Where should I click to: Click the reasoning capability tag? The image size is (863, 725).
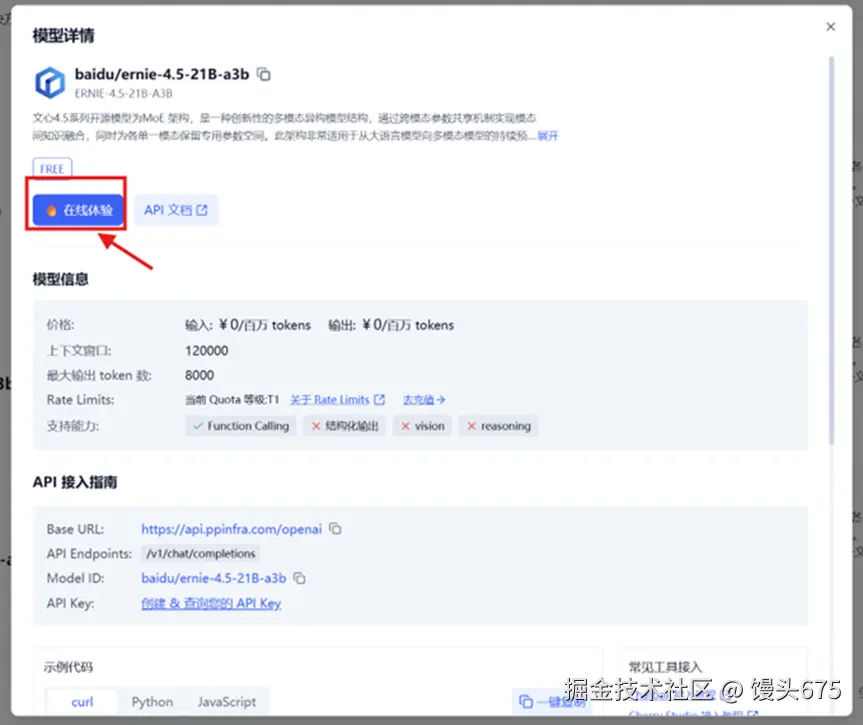pos(499,426)
